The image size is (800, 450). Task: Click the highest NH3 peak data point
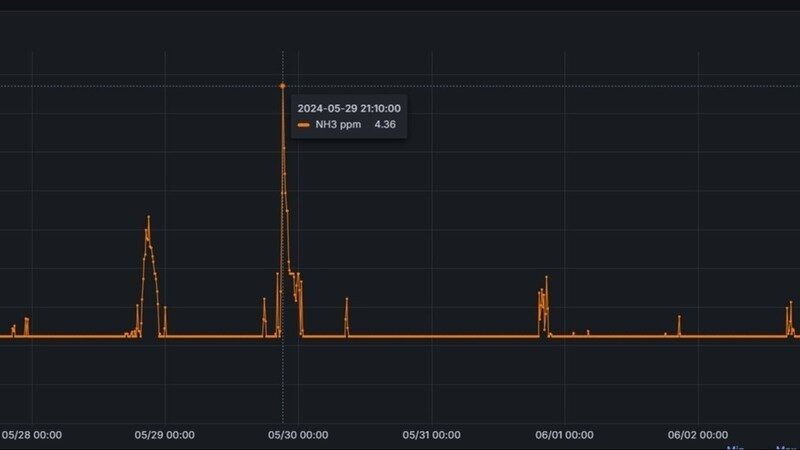pyautogui.click(x=282, y=87)
